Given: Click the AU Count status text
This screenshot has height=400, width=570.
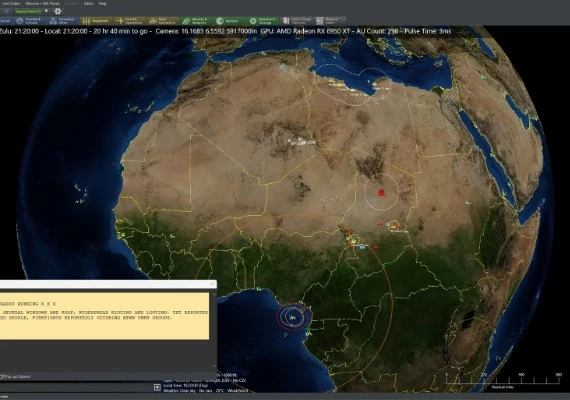Looking at the screenshot, I should tap(377, 31).
